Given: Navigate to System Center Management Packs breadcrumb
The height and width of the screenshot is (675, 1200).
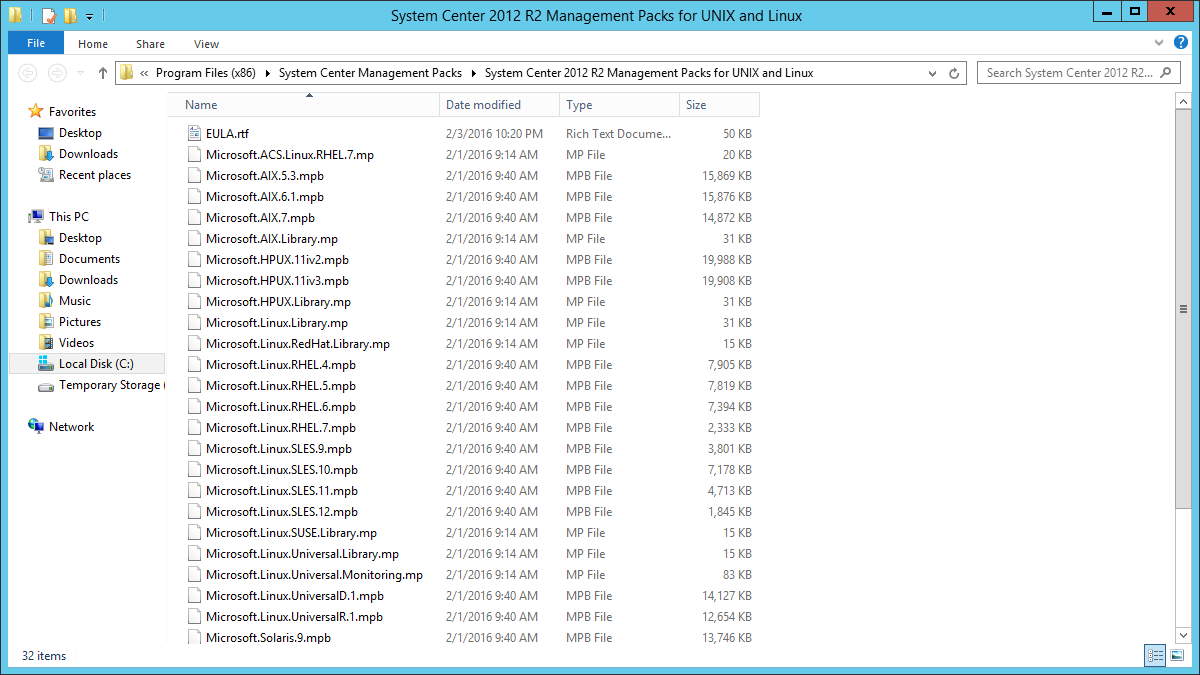Looking at the screenshot, I should pos(371,73).
